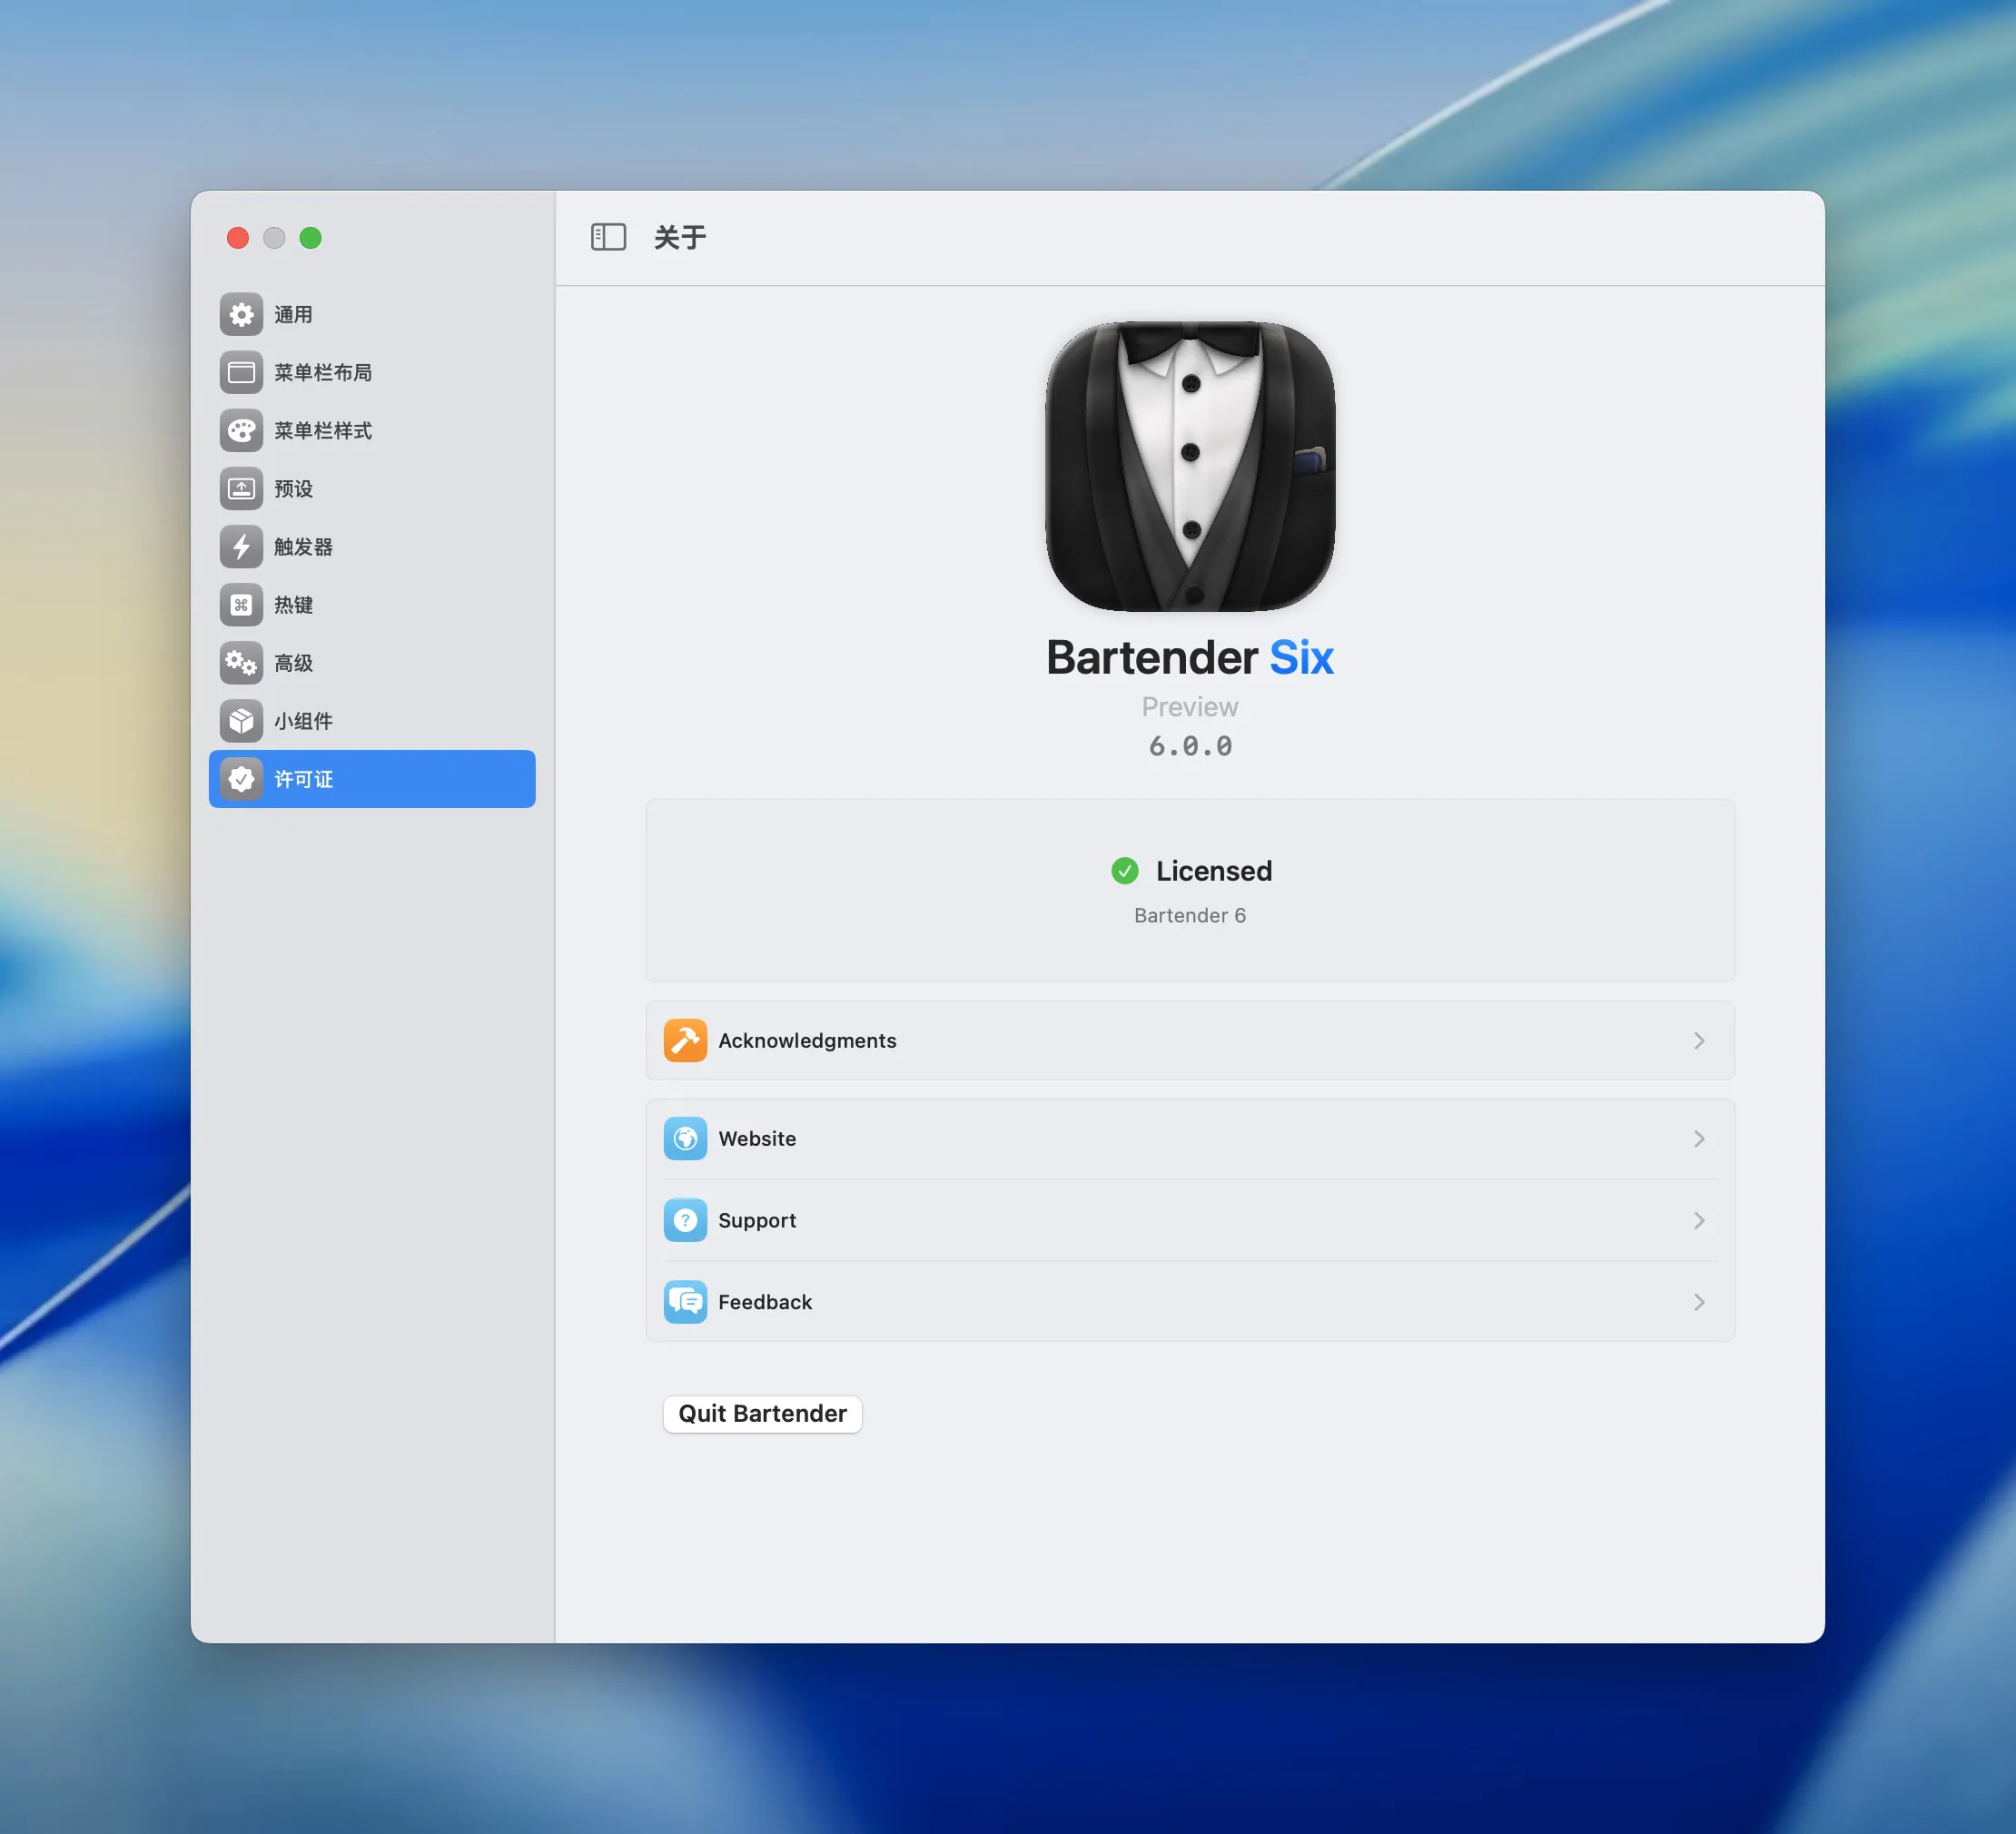
Task: Click the 菜单栏布局 window icon
Action: [x=241, y=373]
